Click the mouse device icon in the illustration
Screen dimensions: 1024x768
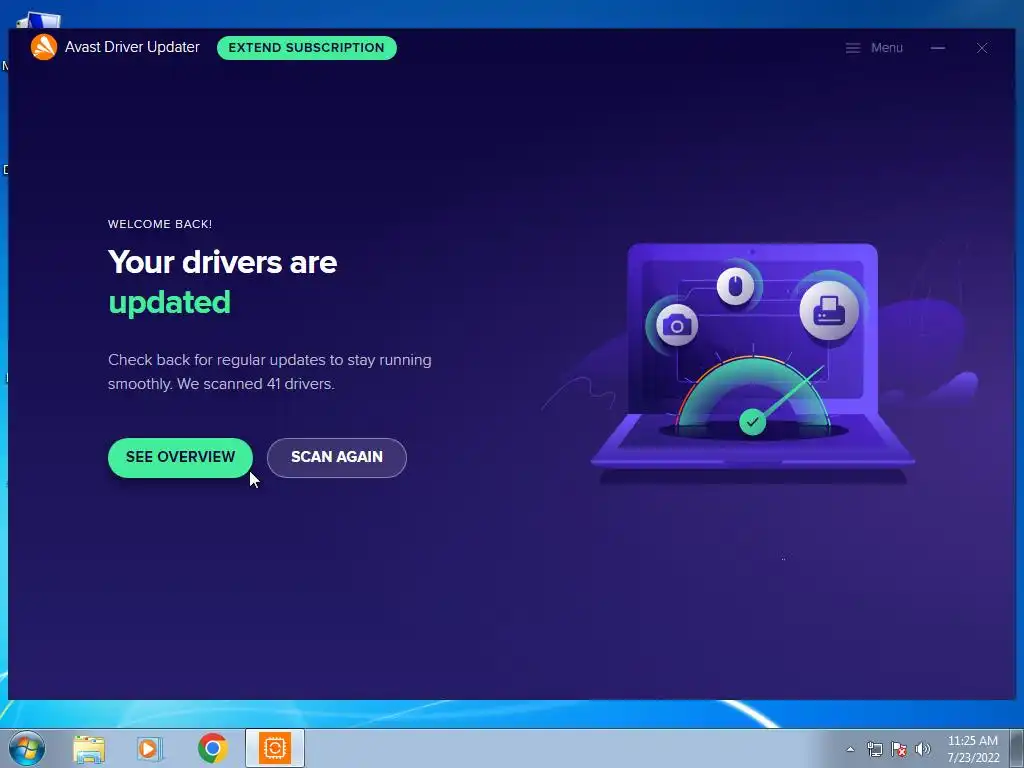(735, 286)
